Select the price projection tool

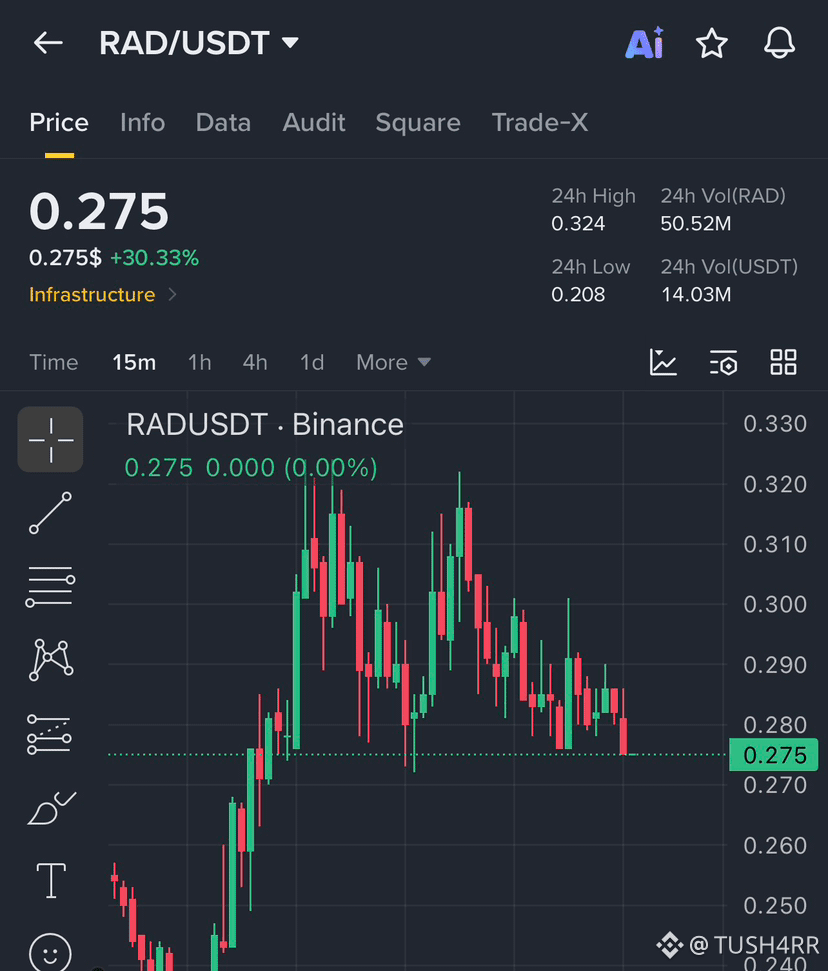tap(50, 734)
